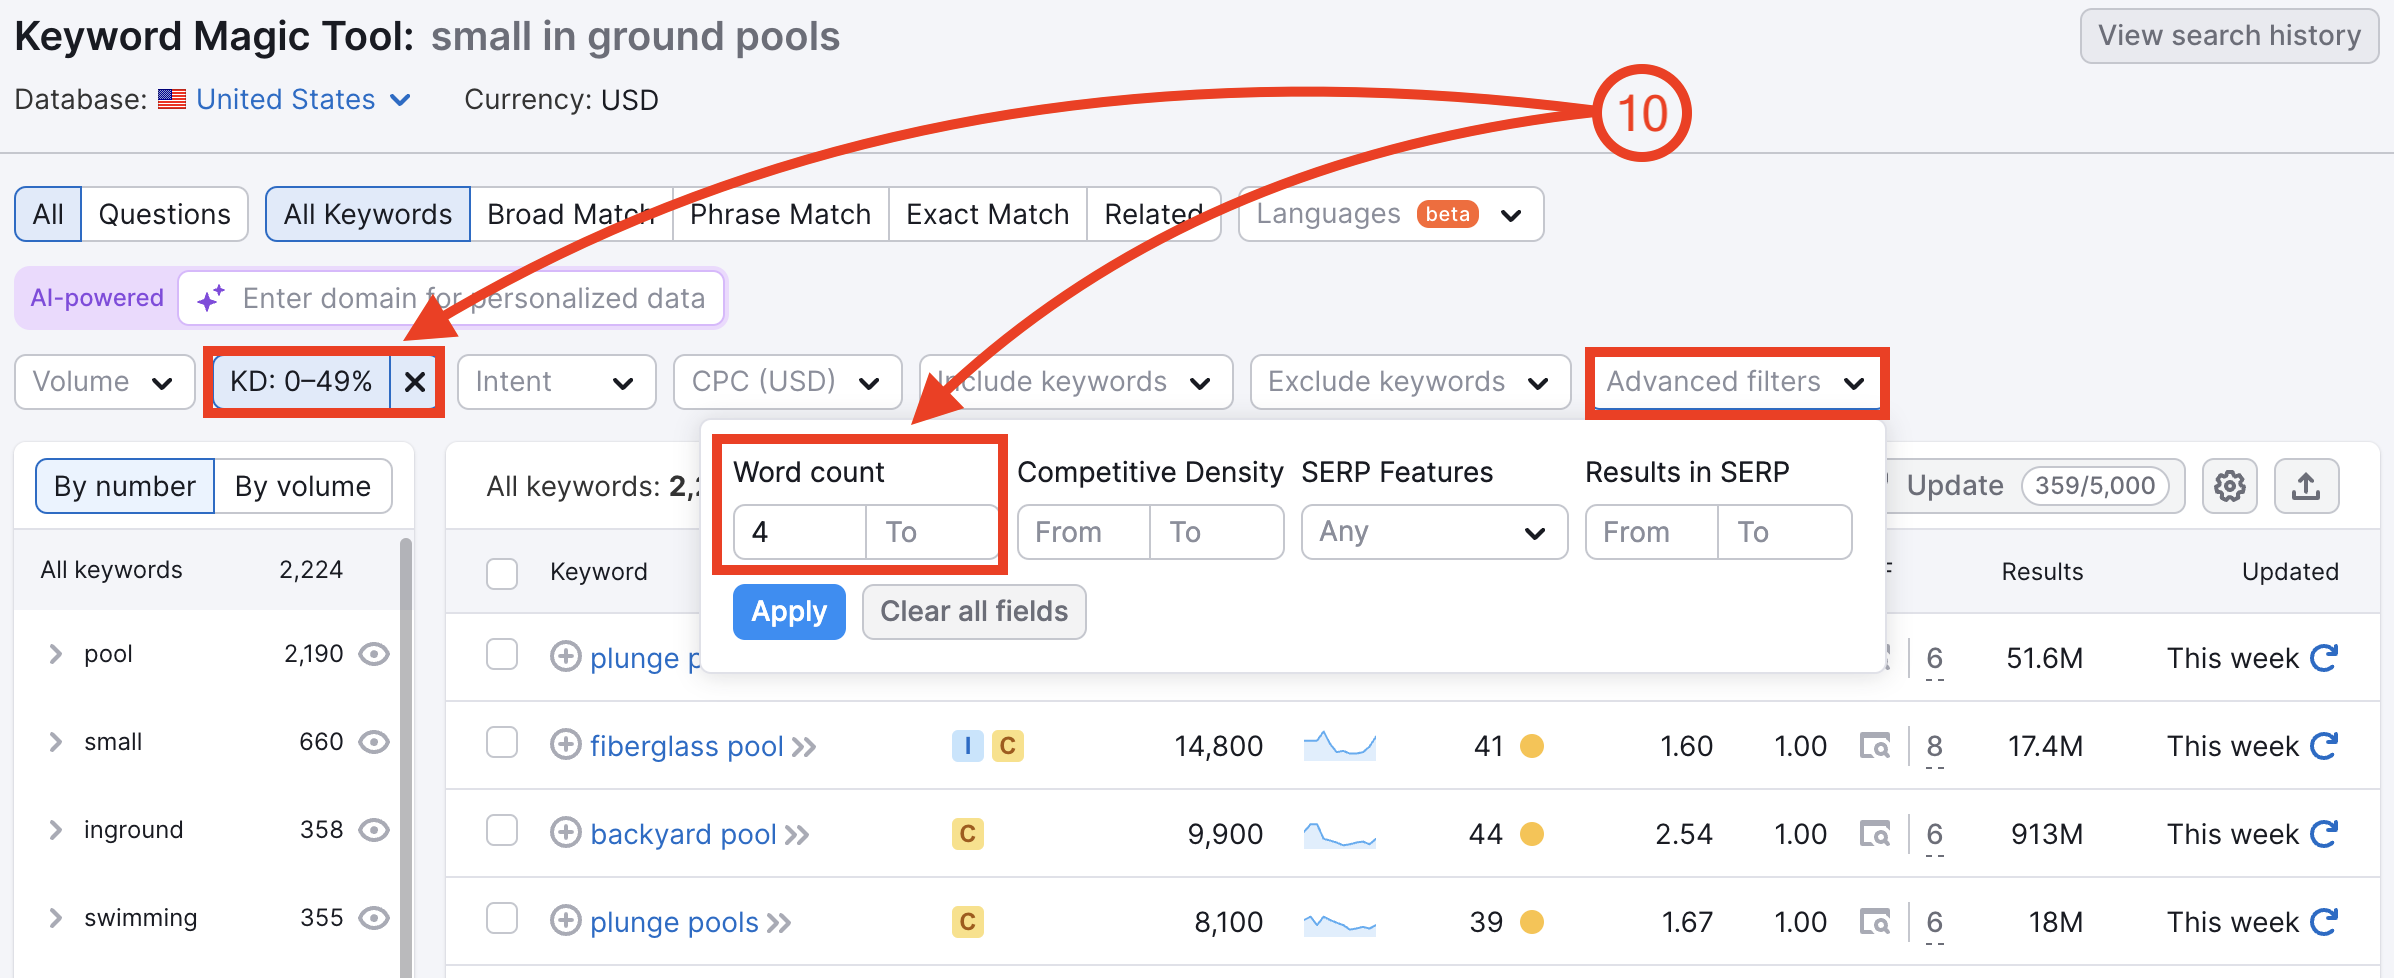
Task: Add backyard pool keyword with plus icon
Action: 566,833
